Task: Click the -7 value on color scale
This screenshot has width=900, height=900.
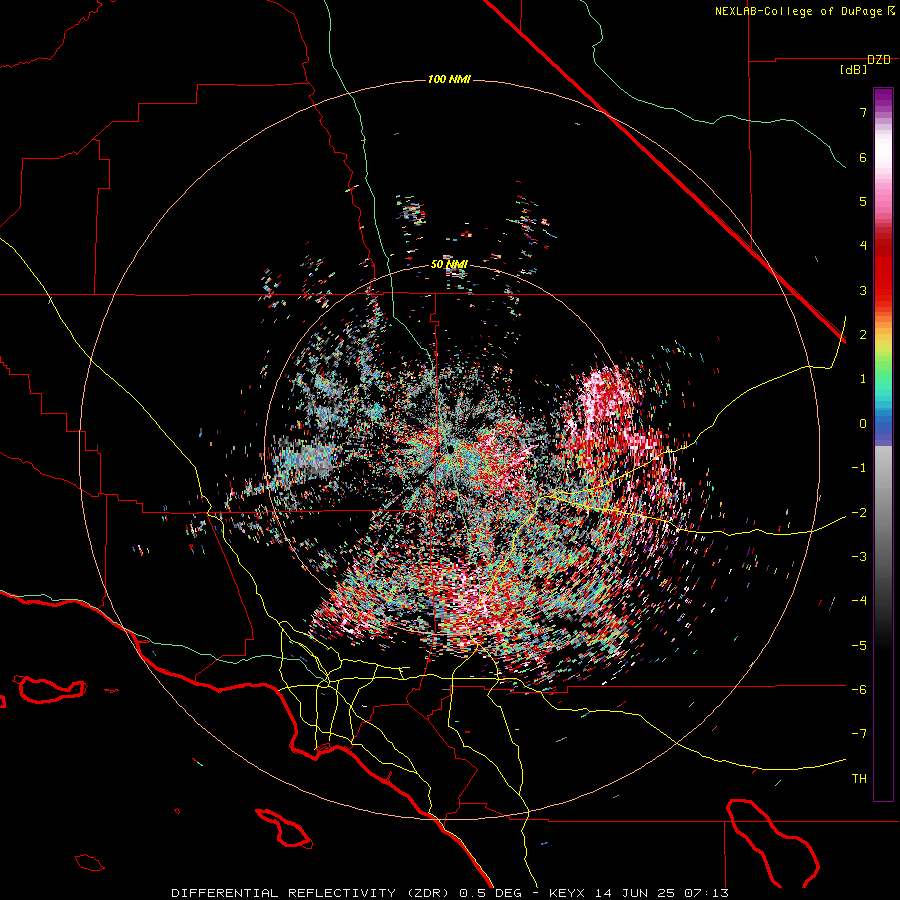Action: pos(859,734)
